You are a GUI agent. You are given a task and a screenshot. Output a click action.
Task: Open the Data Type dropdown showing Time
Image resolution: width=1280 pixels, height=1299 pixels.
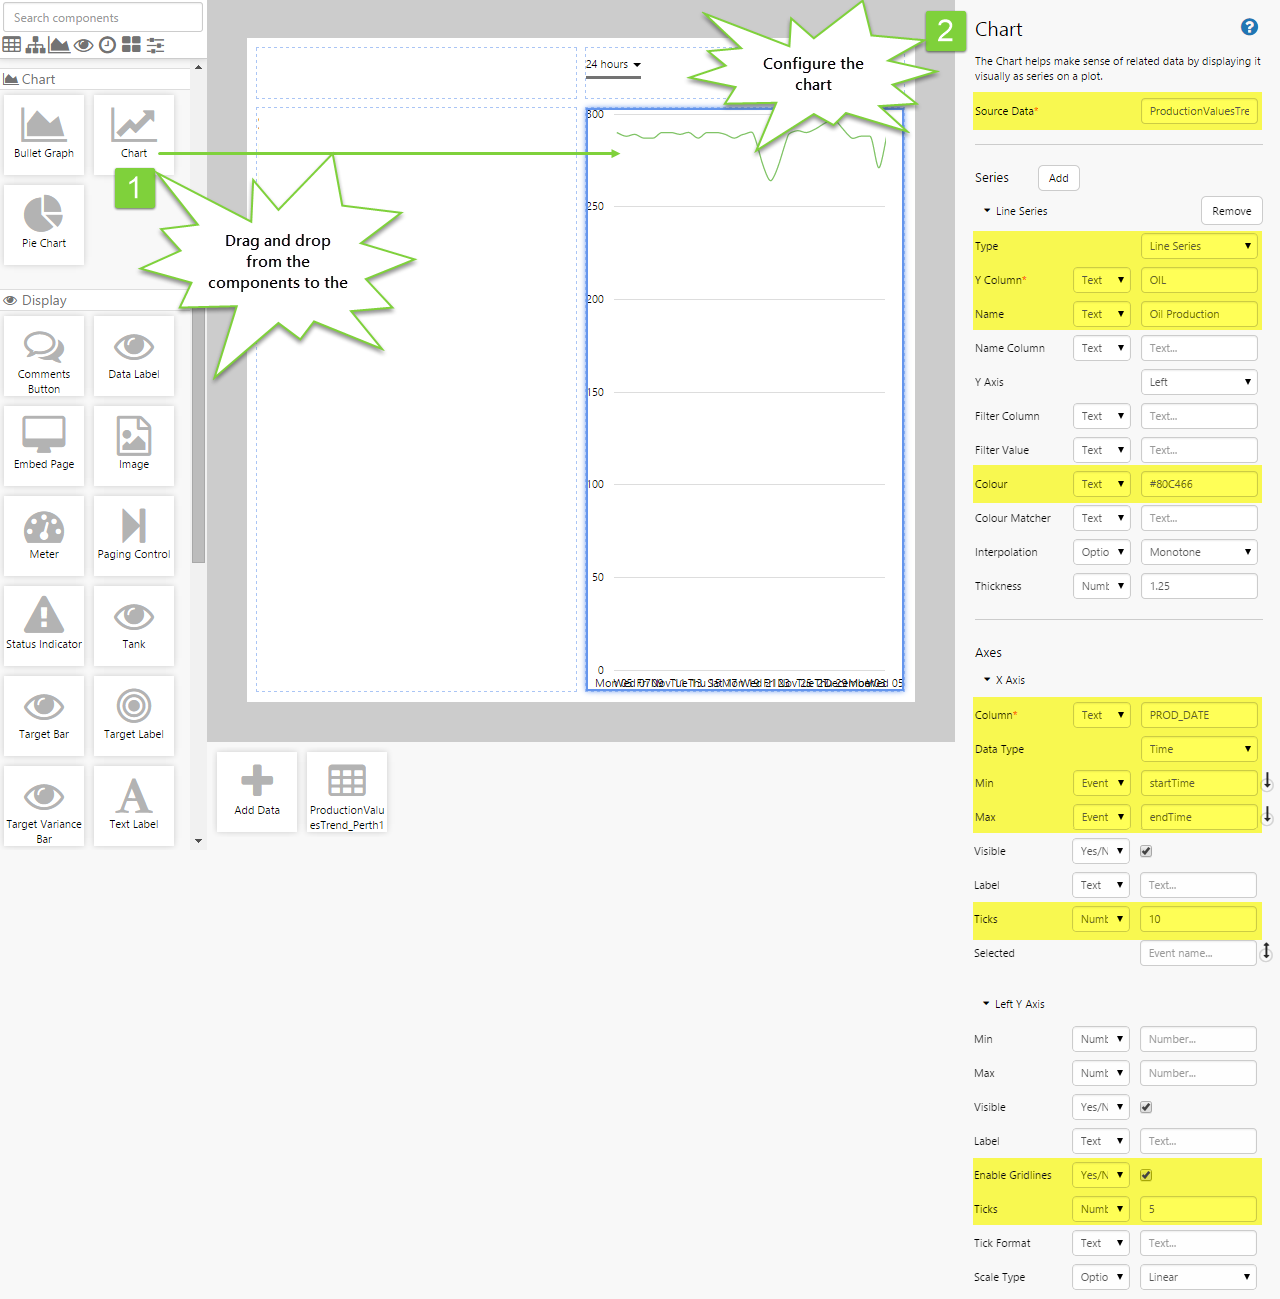[x=1199, y=749]
